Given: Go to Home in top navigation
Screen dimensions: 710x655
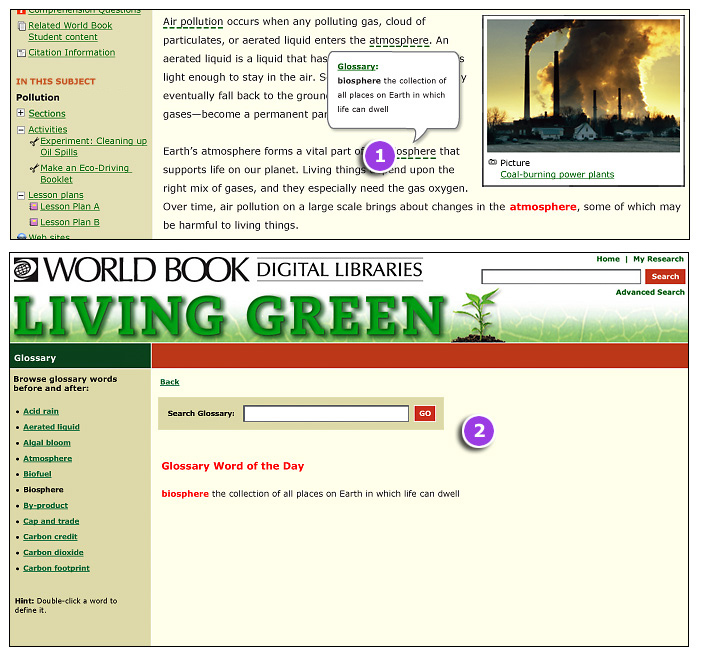Looking at the screenshot, I should pyautogui.click(x=608, y=259).
